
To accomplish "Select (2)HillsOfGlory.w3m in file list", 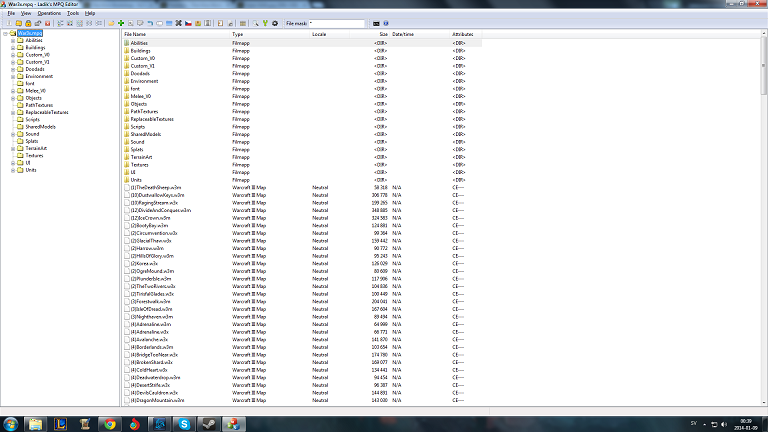I will pos(152,256).
